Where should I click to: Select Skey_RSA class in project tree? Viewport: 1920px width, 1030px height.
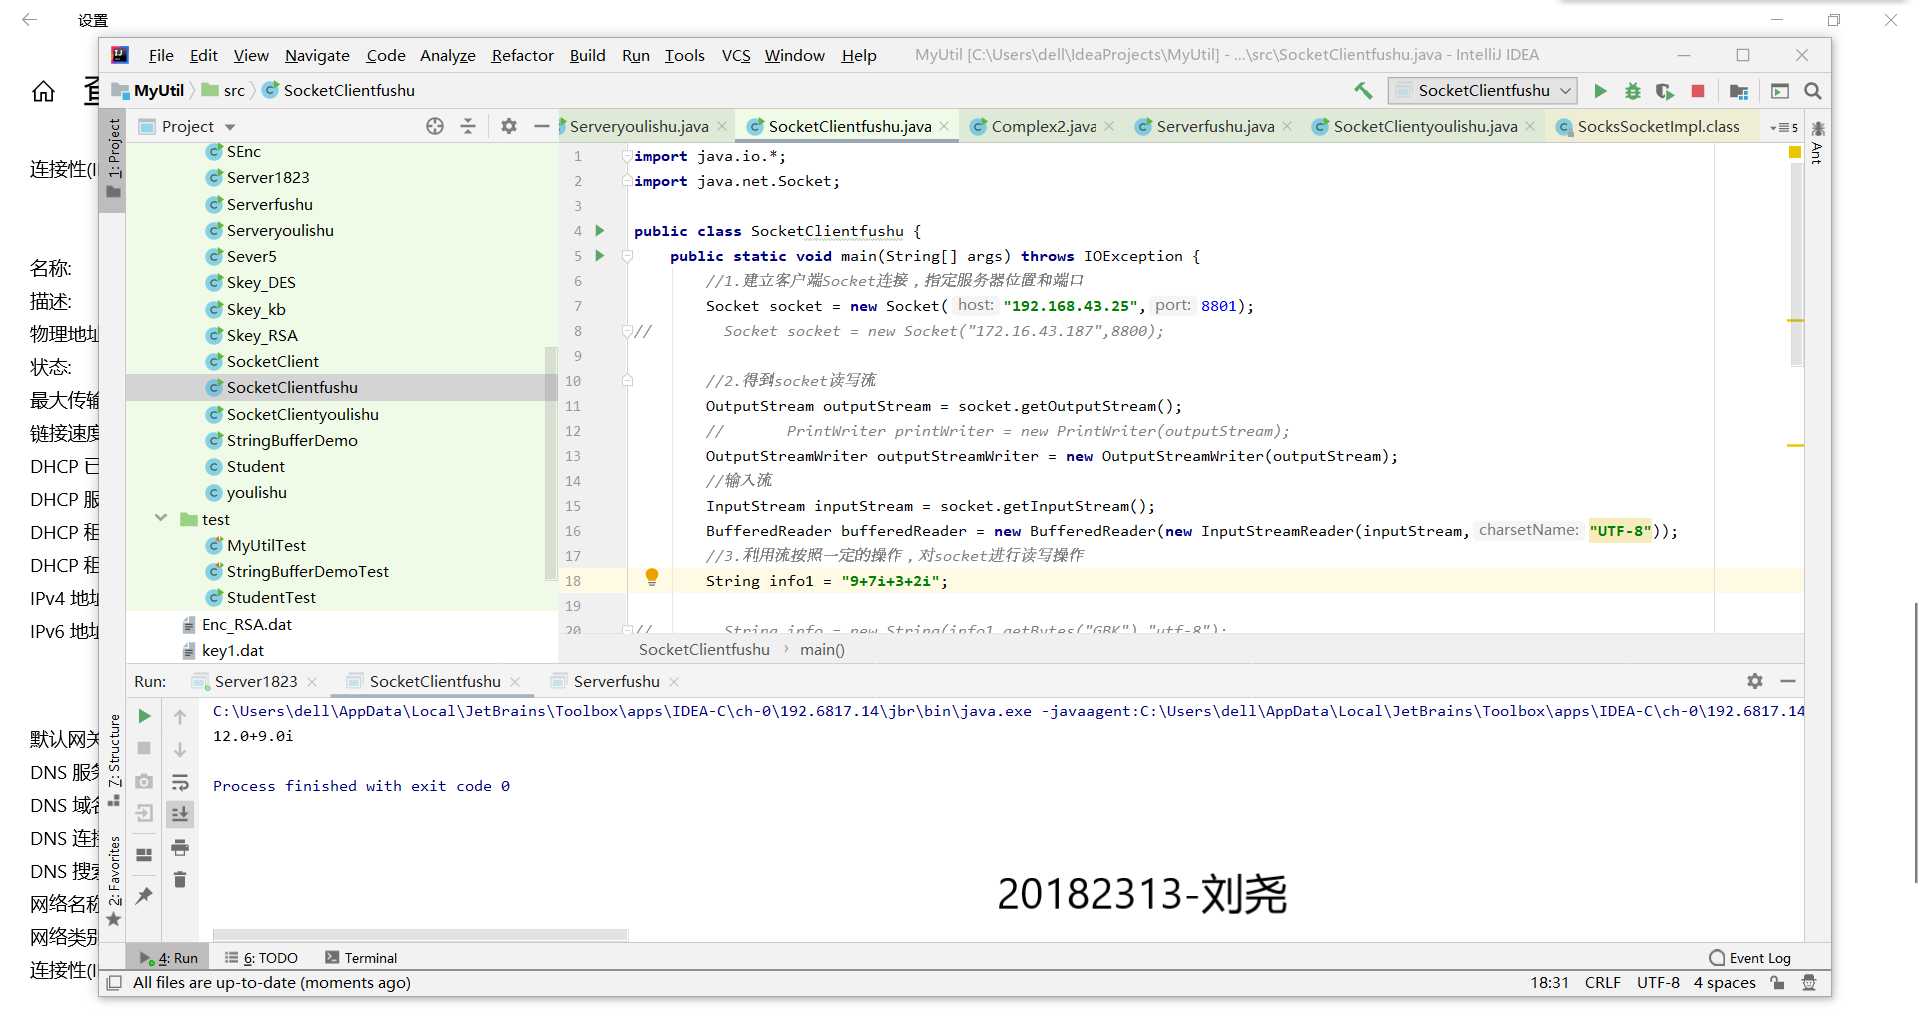(x=262, y=335)
